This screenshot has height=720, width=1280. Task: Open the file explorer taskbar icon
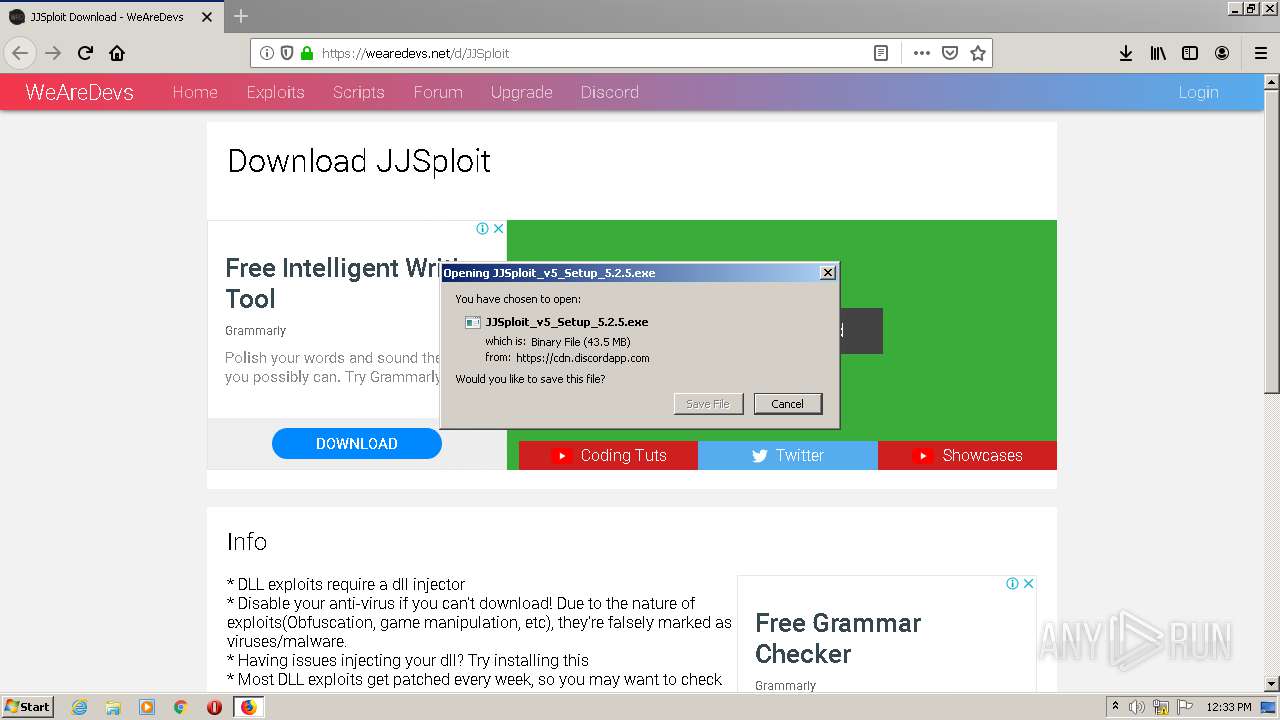113,707
